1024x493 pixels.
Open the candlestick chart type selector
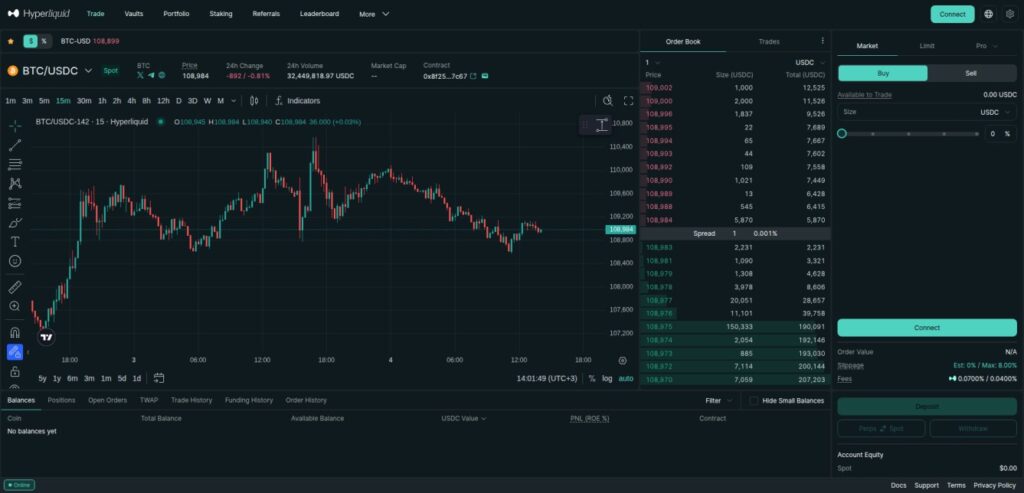254,101
